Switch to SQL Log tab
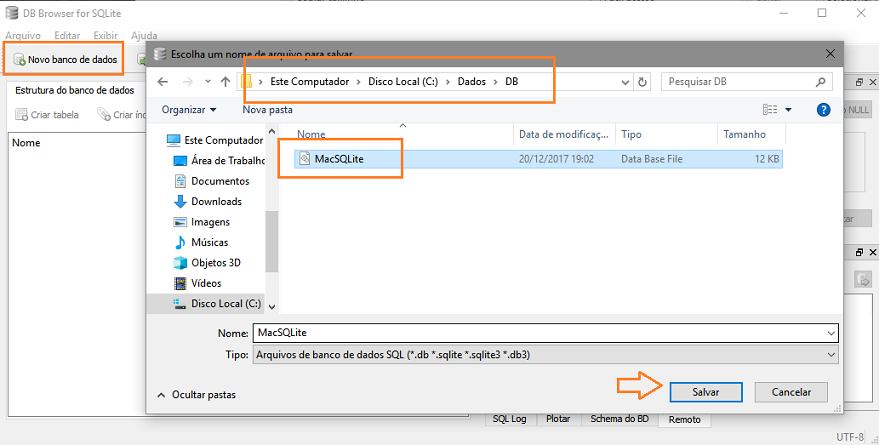Viewport: 879px width, 445px height. click(x=509, y=419)
